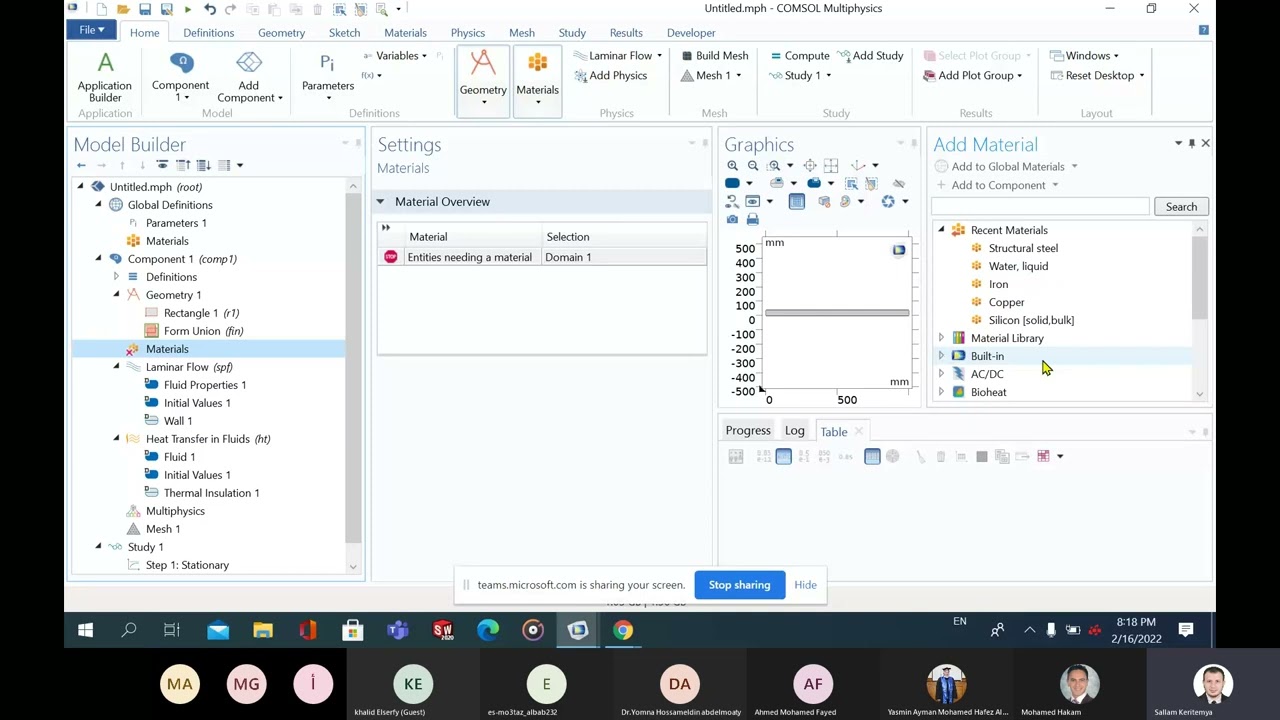Open the Windows layout dropdown
The image size is (1280, 720).
[x=1085, y=56]
